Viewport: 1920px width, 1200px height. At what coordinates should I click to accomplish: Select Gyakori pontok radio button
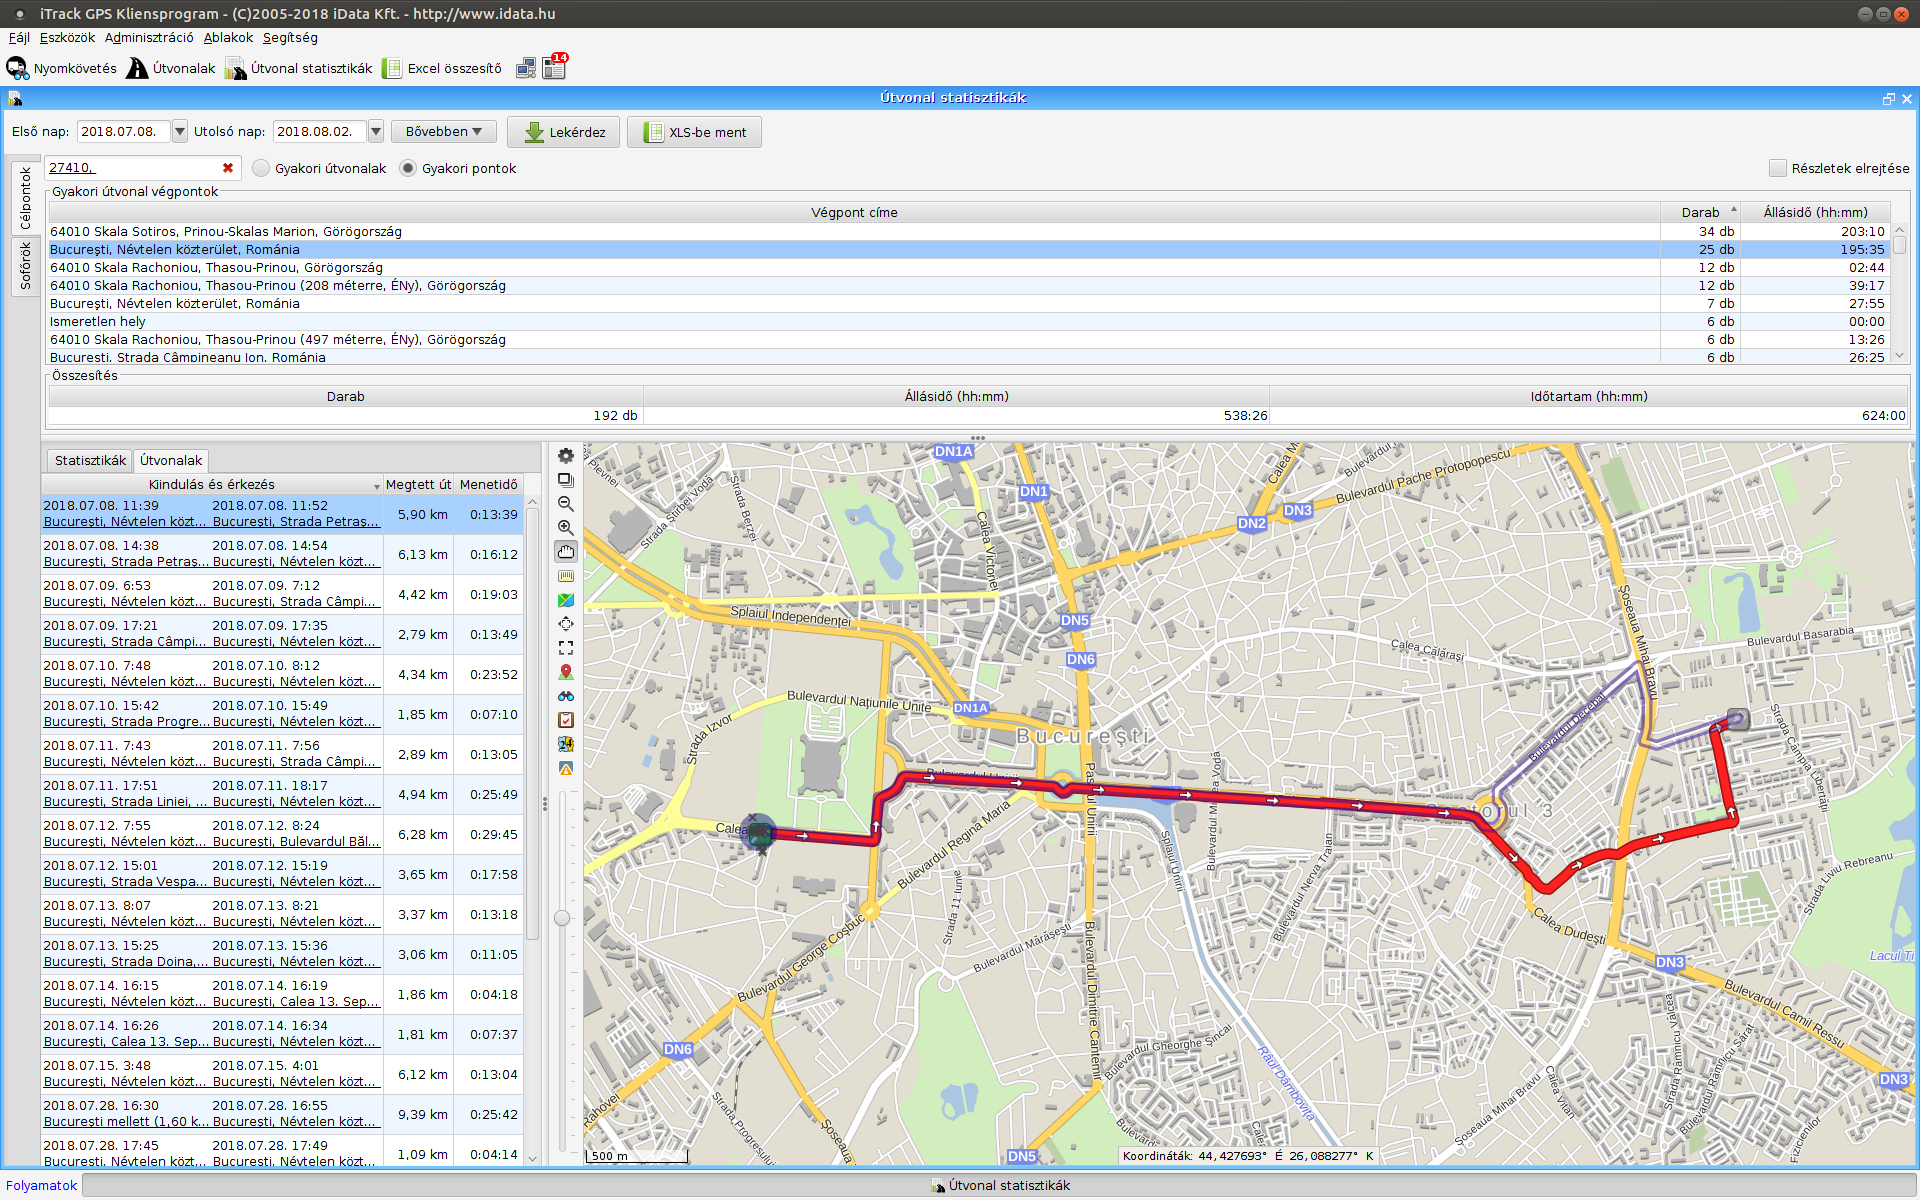(x=408, y=168)
